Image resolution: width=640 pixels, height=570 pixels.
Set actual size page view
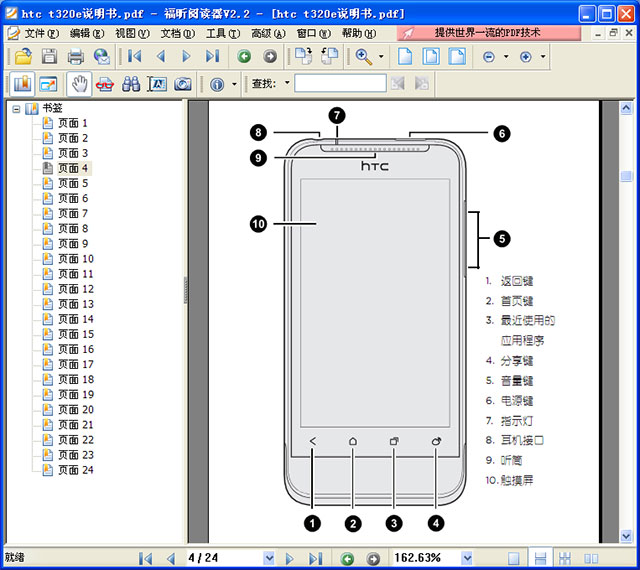pos(405,56)
